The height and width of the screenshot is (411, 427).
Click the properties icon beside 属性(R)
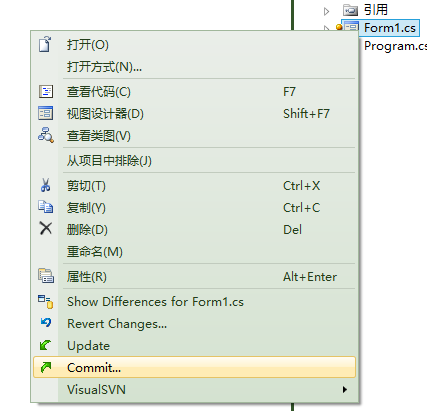pos(46,276)
